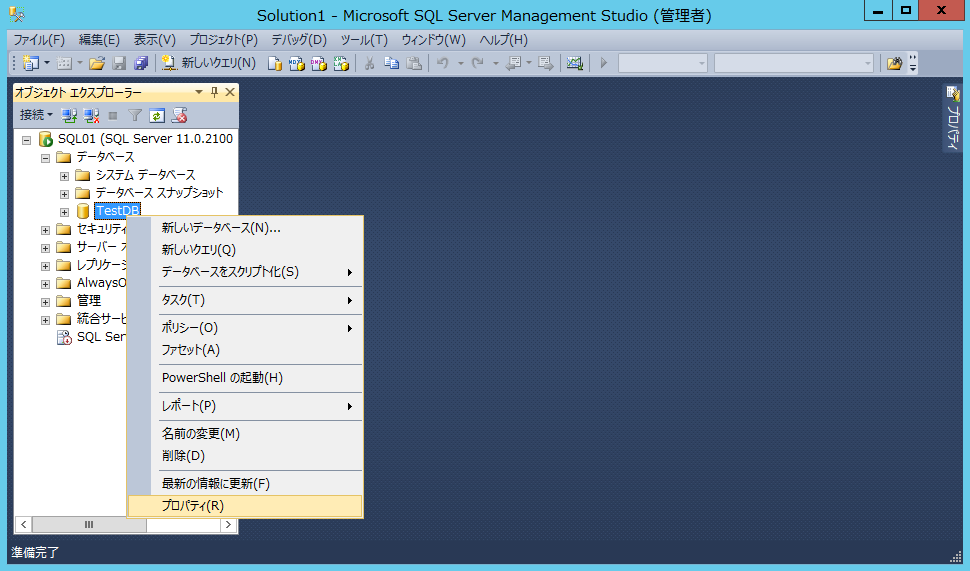970x571 pixels.
Task: Click the Disconnect icon in Object Explorer
Action: tap(91, 115)
